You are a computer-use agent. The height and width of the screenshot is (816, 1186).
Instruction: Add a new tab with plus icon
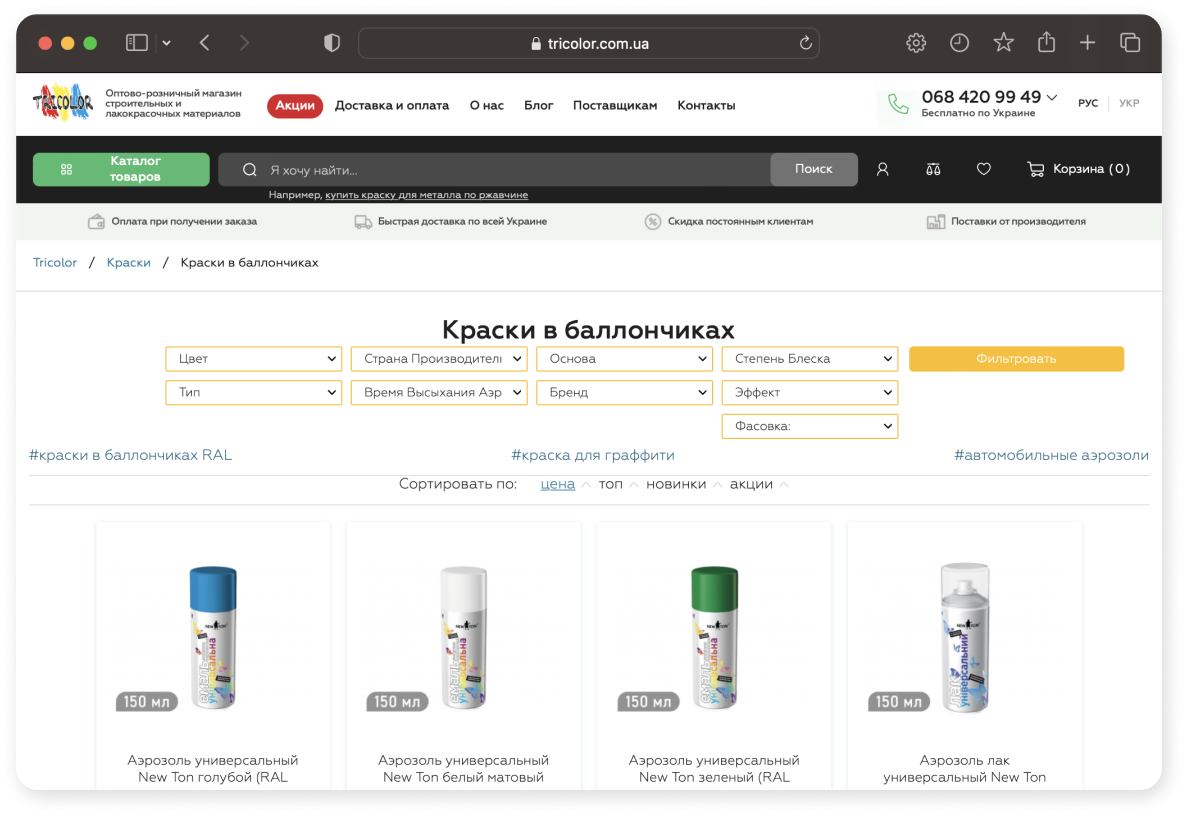1087,43
